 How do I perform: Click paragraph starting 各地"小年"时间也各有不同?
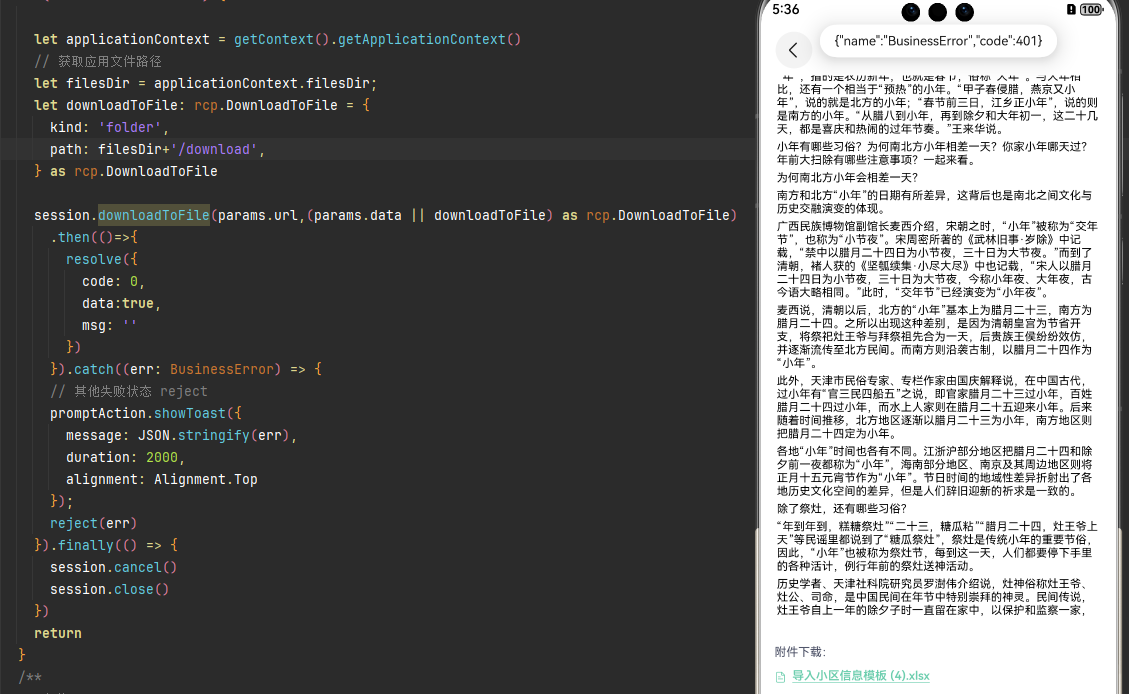coord(935,471)
